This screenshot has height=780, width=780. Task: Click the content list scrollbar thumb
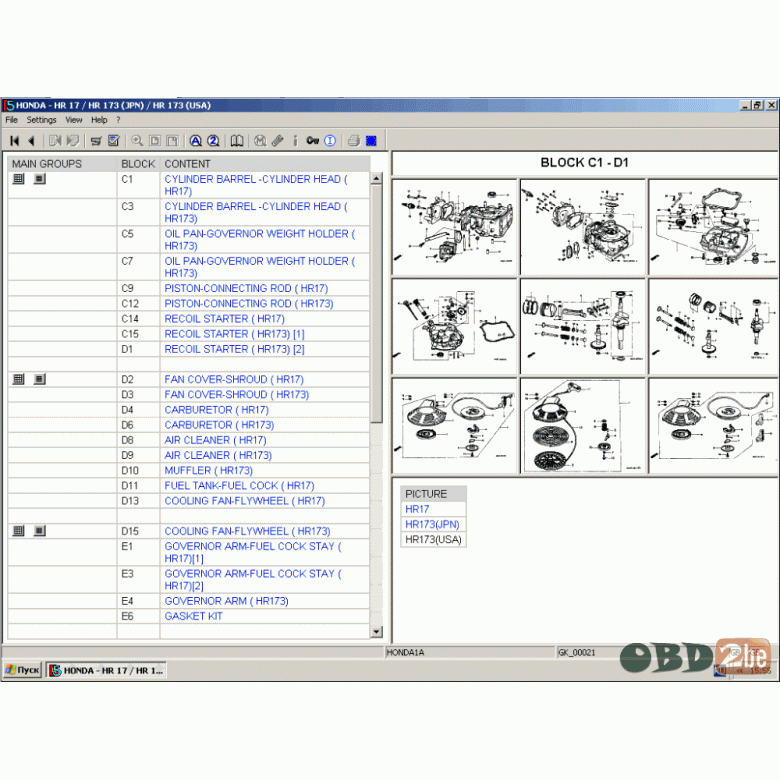coord(377,304)
